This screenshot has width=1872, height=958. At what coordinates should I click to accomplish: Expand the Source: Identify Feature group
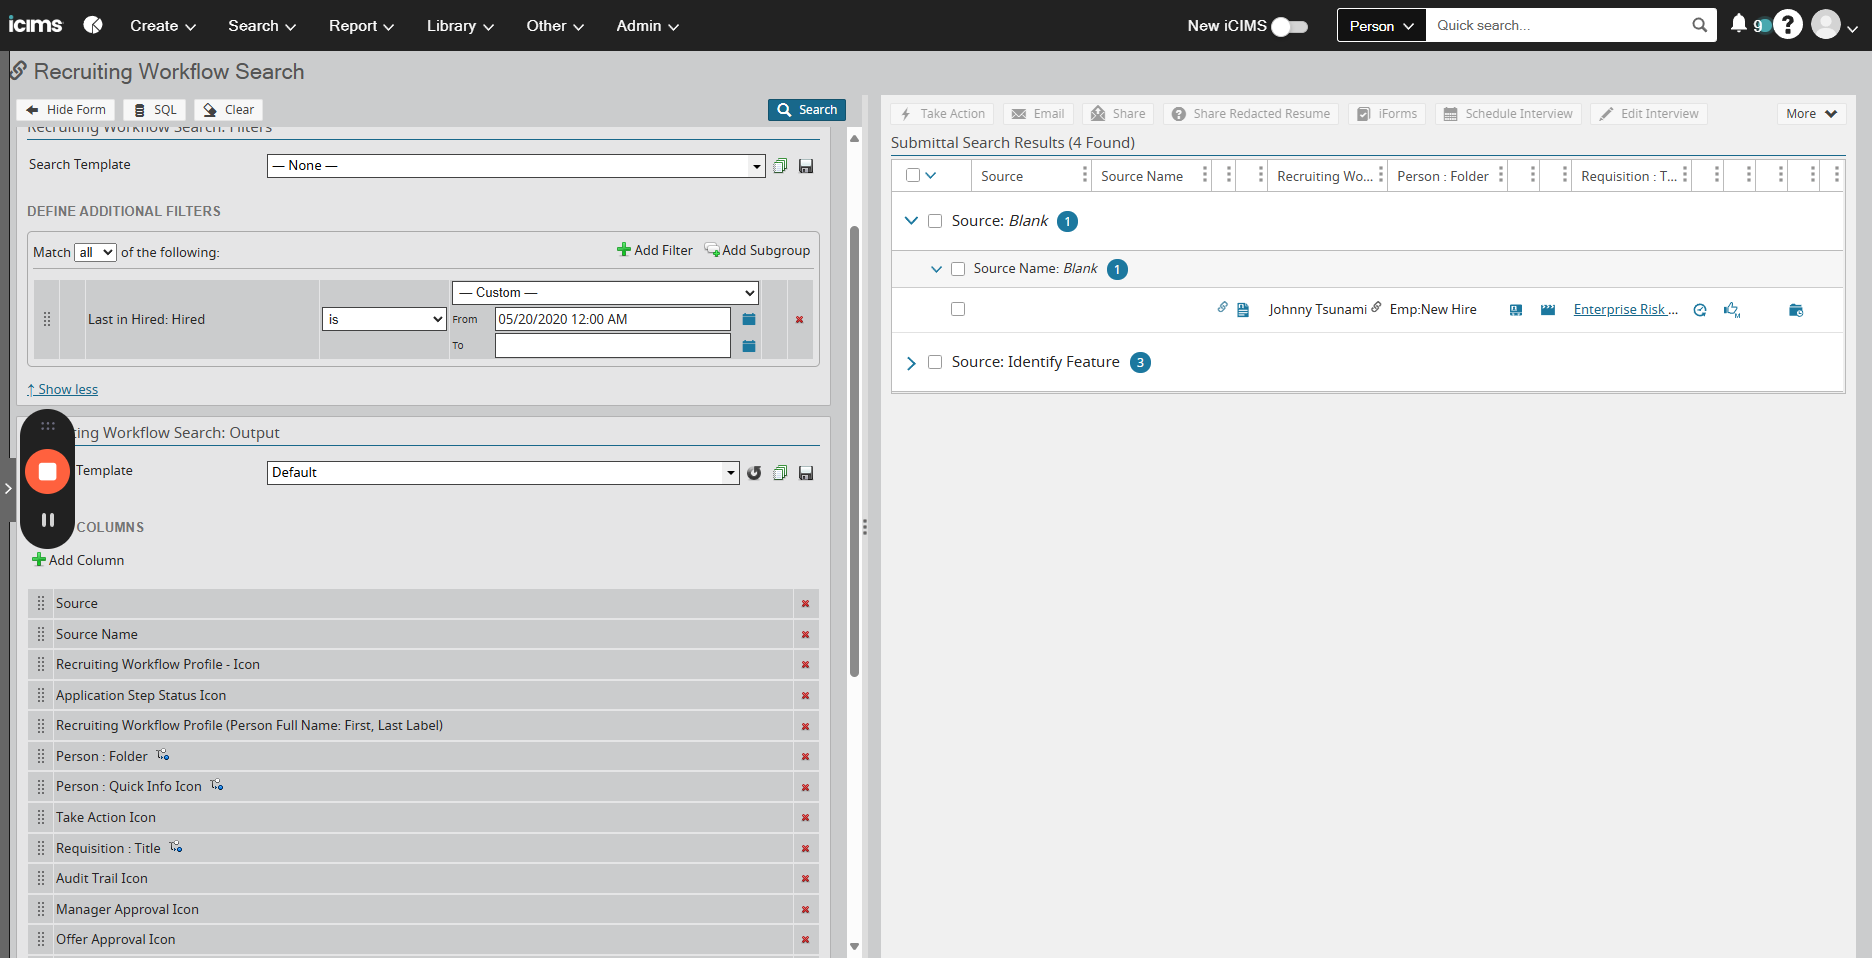click(911, 363)
